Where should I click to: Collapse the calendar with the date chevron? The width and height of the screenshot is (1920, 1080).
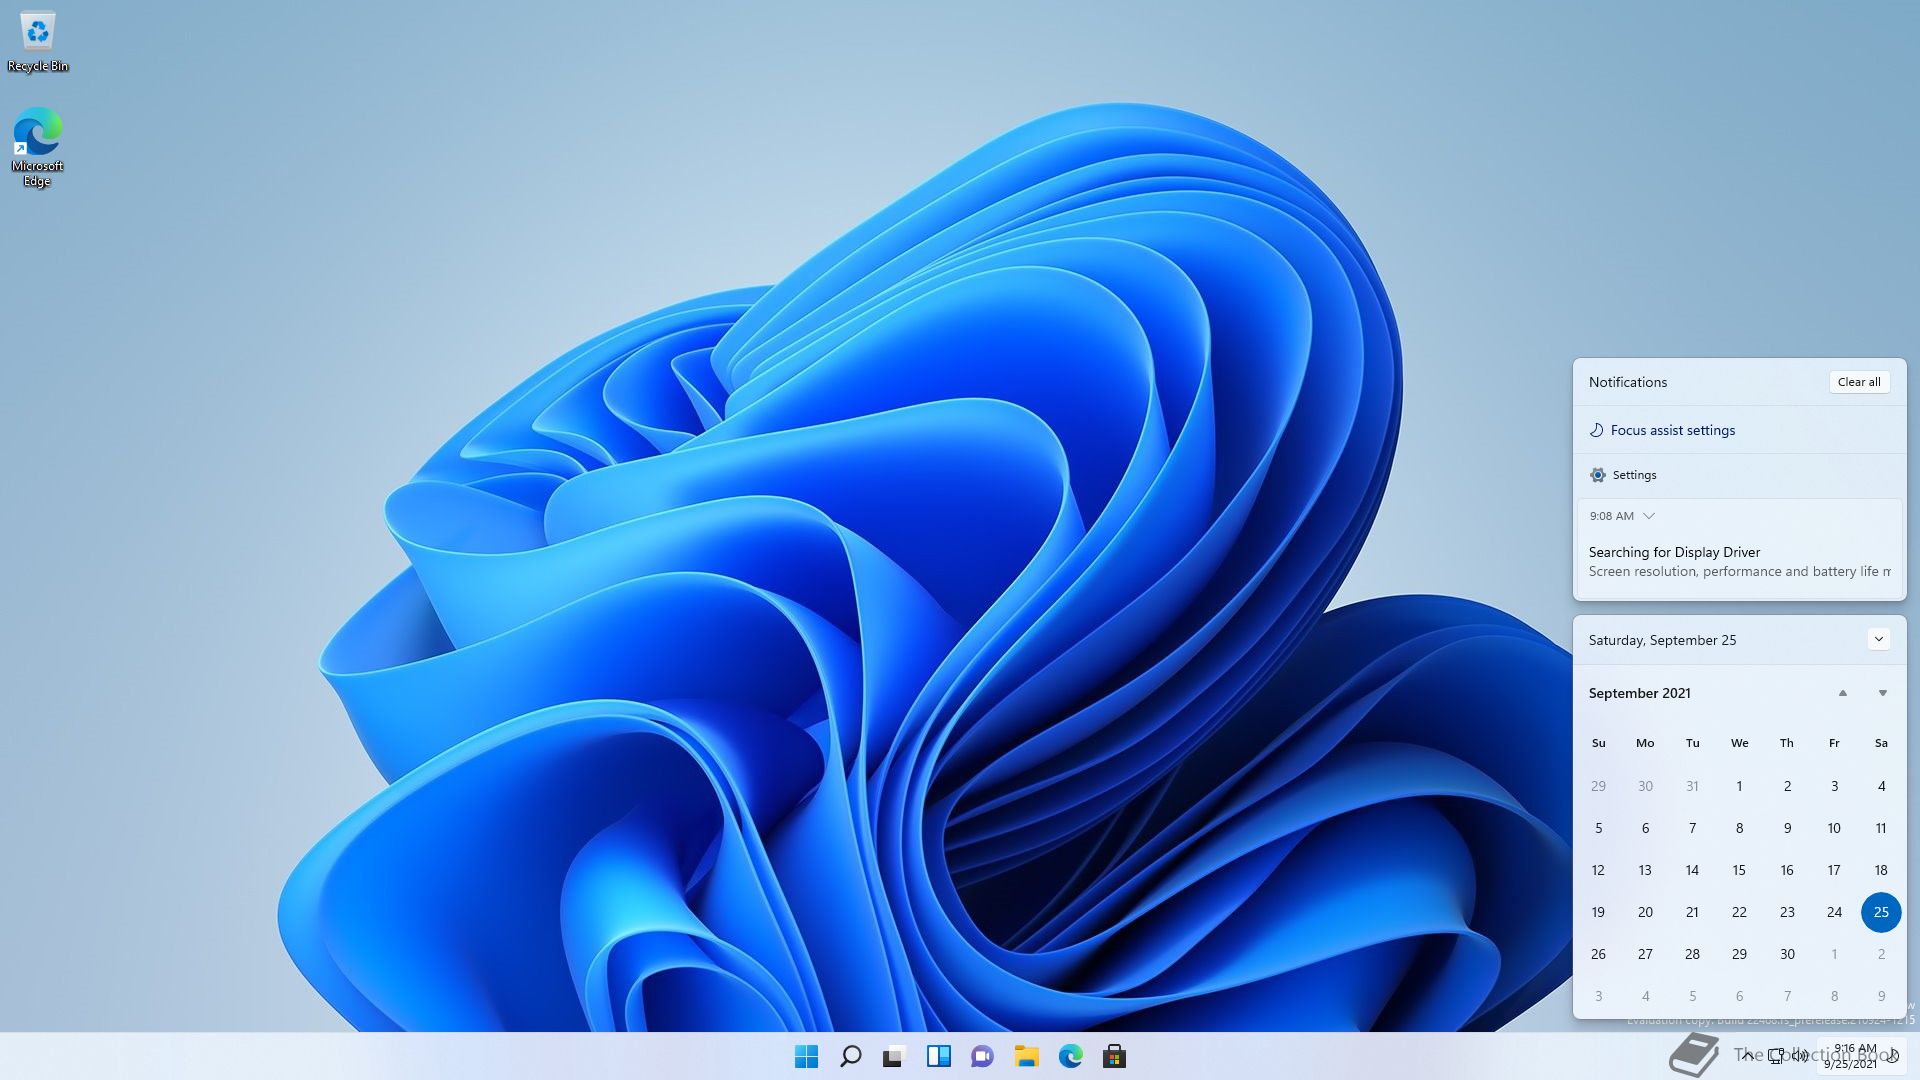click(x=1878, y=639)
